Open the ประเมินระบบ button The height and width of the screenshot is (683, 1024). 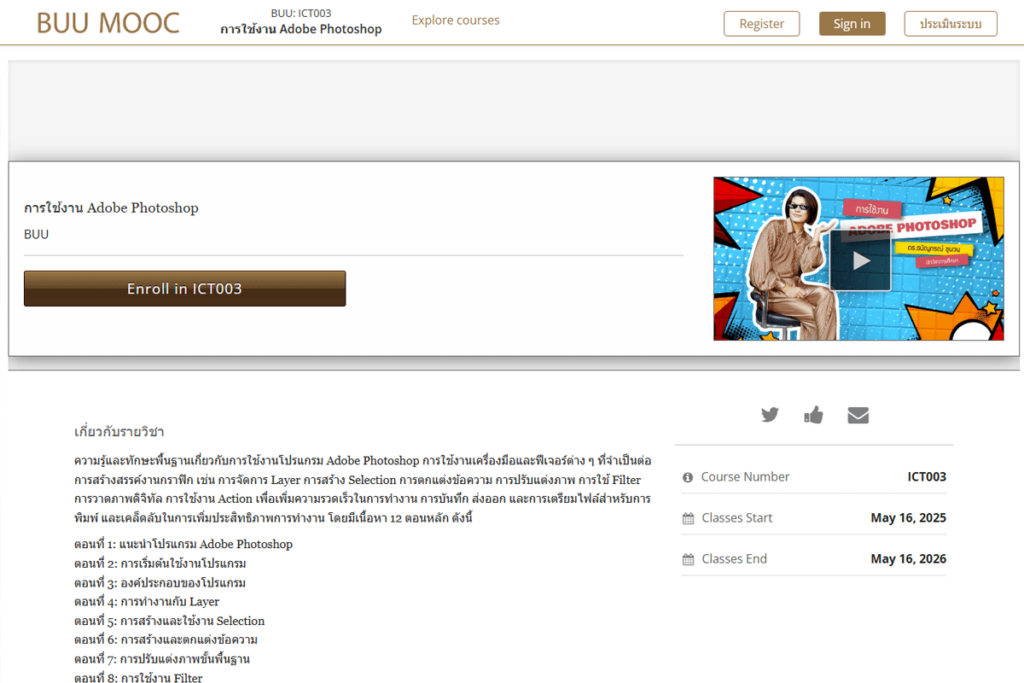point(950,24)
